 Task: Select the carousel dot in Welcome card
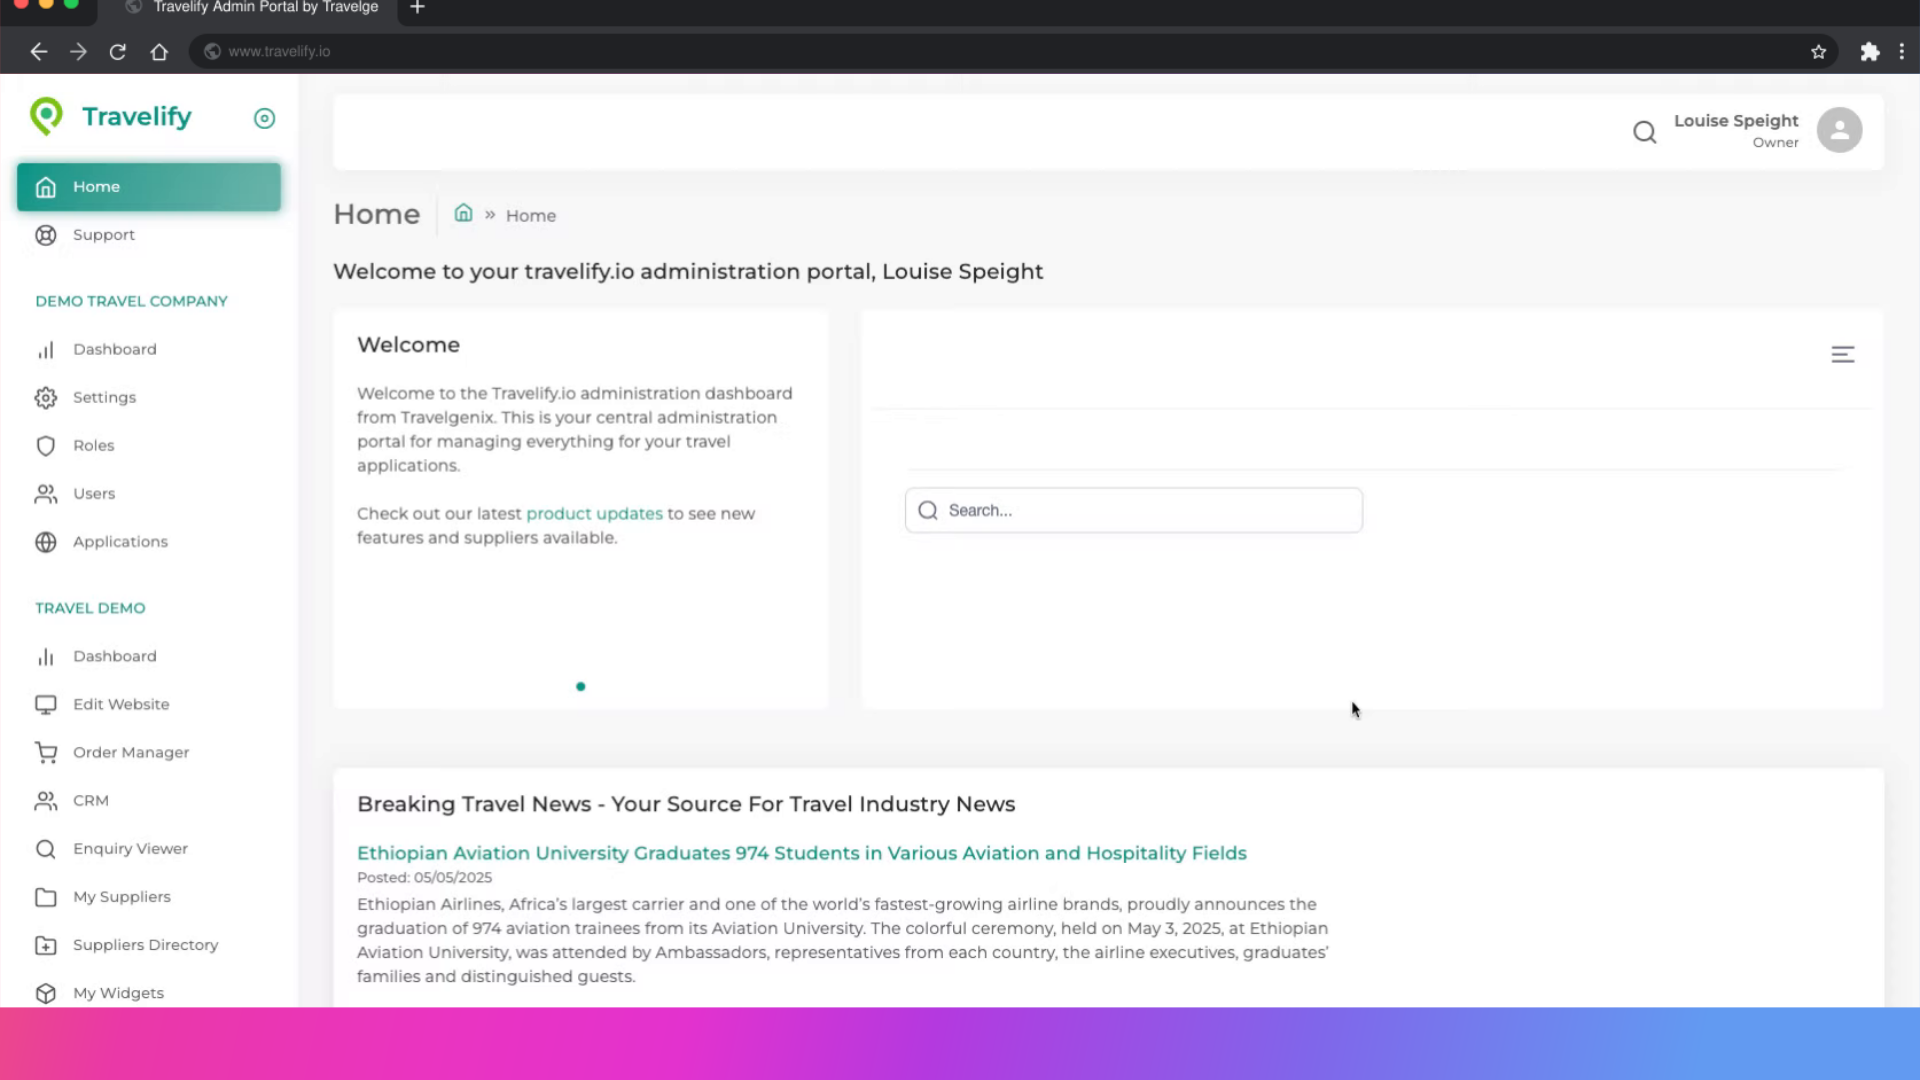[580, 686]
